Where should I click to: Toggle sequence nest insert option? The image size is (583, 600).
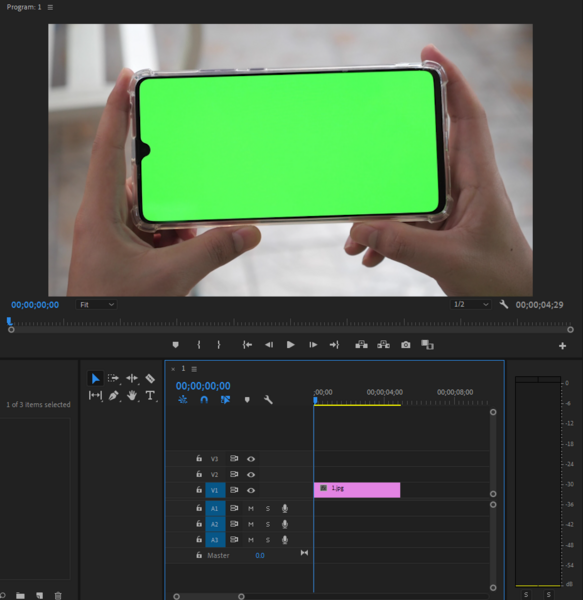click(183, 400)
